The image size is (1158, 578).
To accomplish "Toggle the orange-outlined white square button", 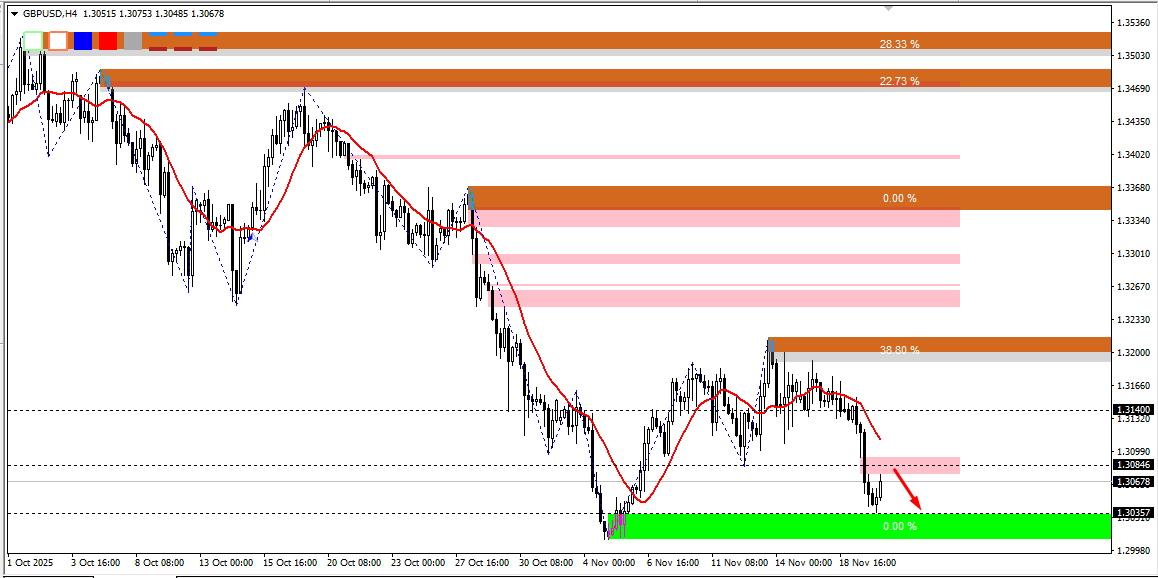I will pyautogui.click(x=58, y=41).
